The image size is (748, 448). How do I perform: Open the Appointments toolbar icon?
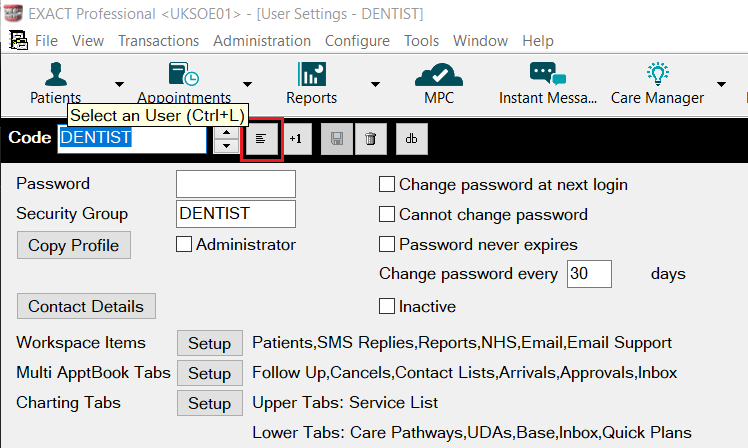(x=184, y=74)
